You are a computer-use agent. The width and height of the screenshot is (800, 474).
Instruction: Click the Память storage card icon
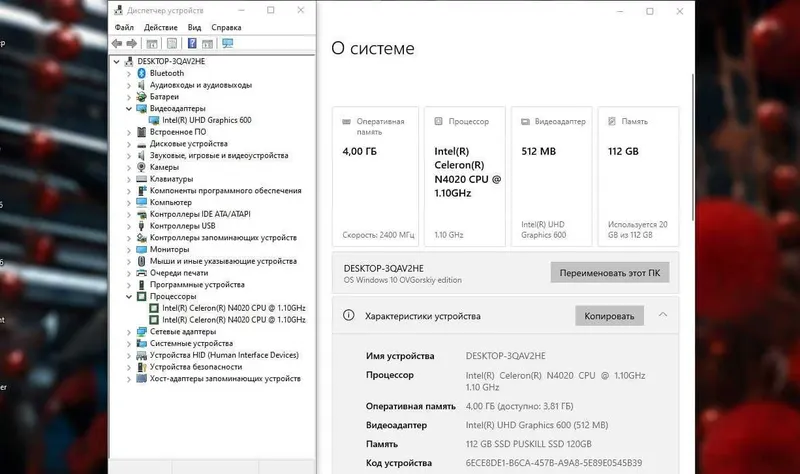point(612,121)
